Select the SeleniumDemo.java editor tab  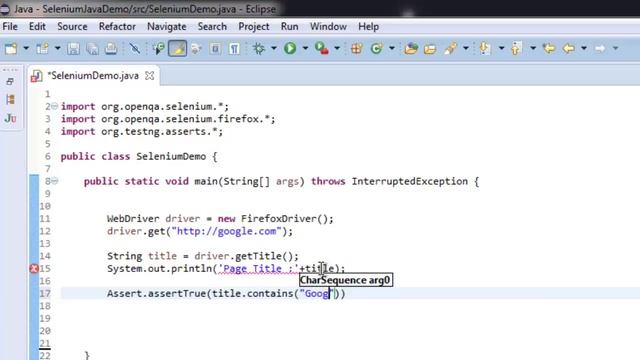(x=93, y=76)
